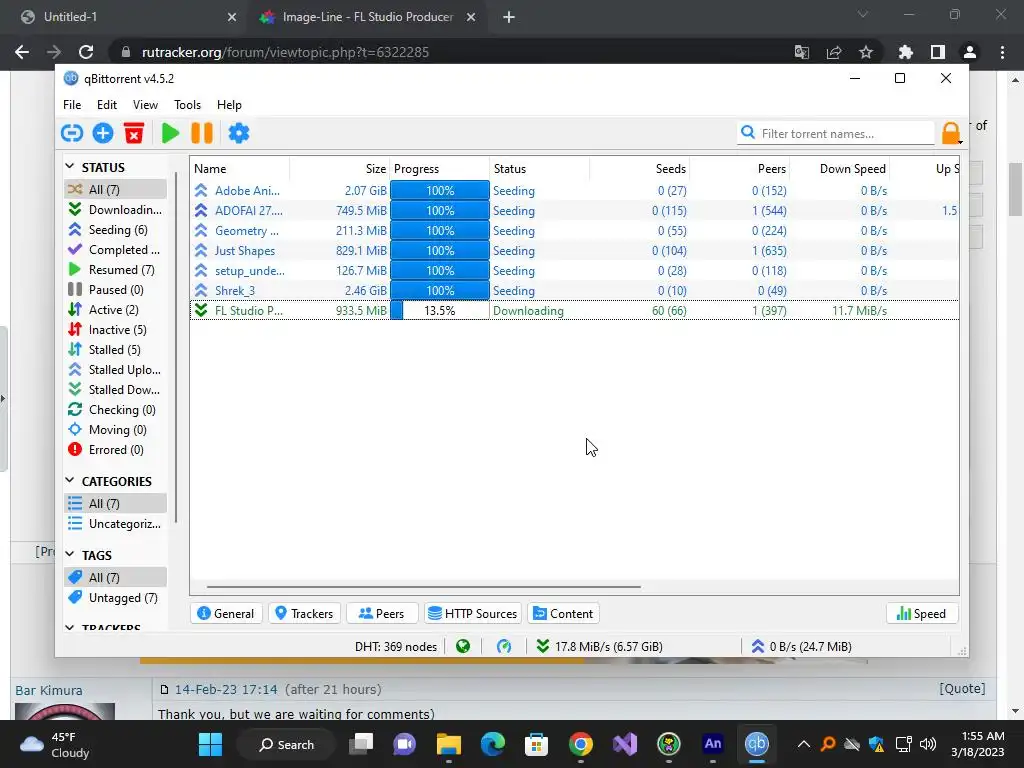Switch to the Peers tab

click(381, 614)
